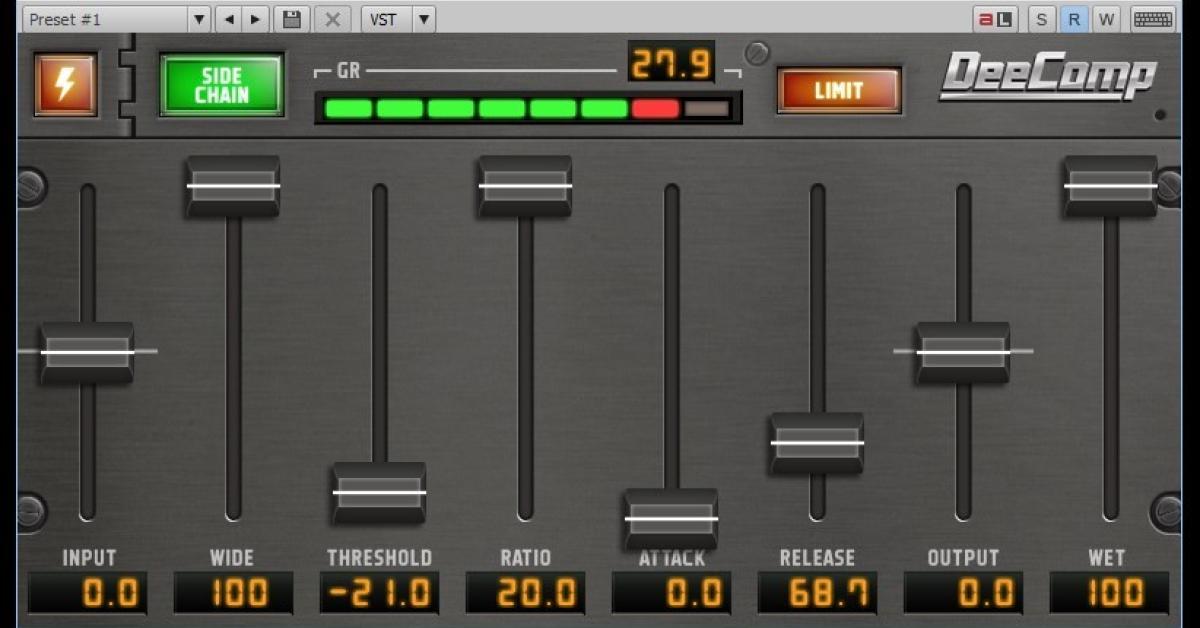Screen dimensions: 1200x628
Task: Click the S button in the top bar
Action: click(1042, 19)
